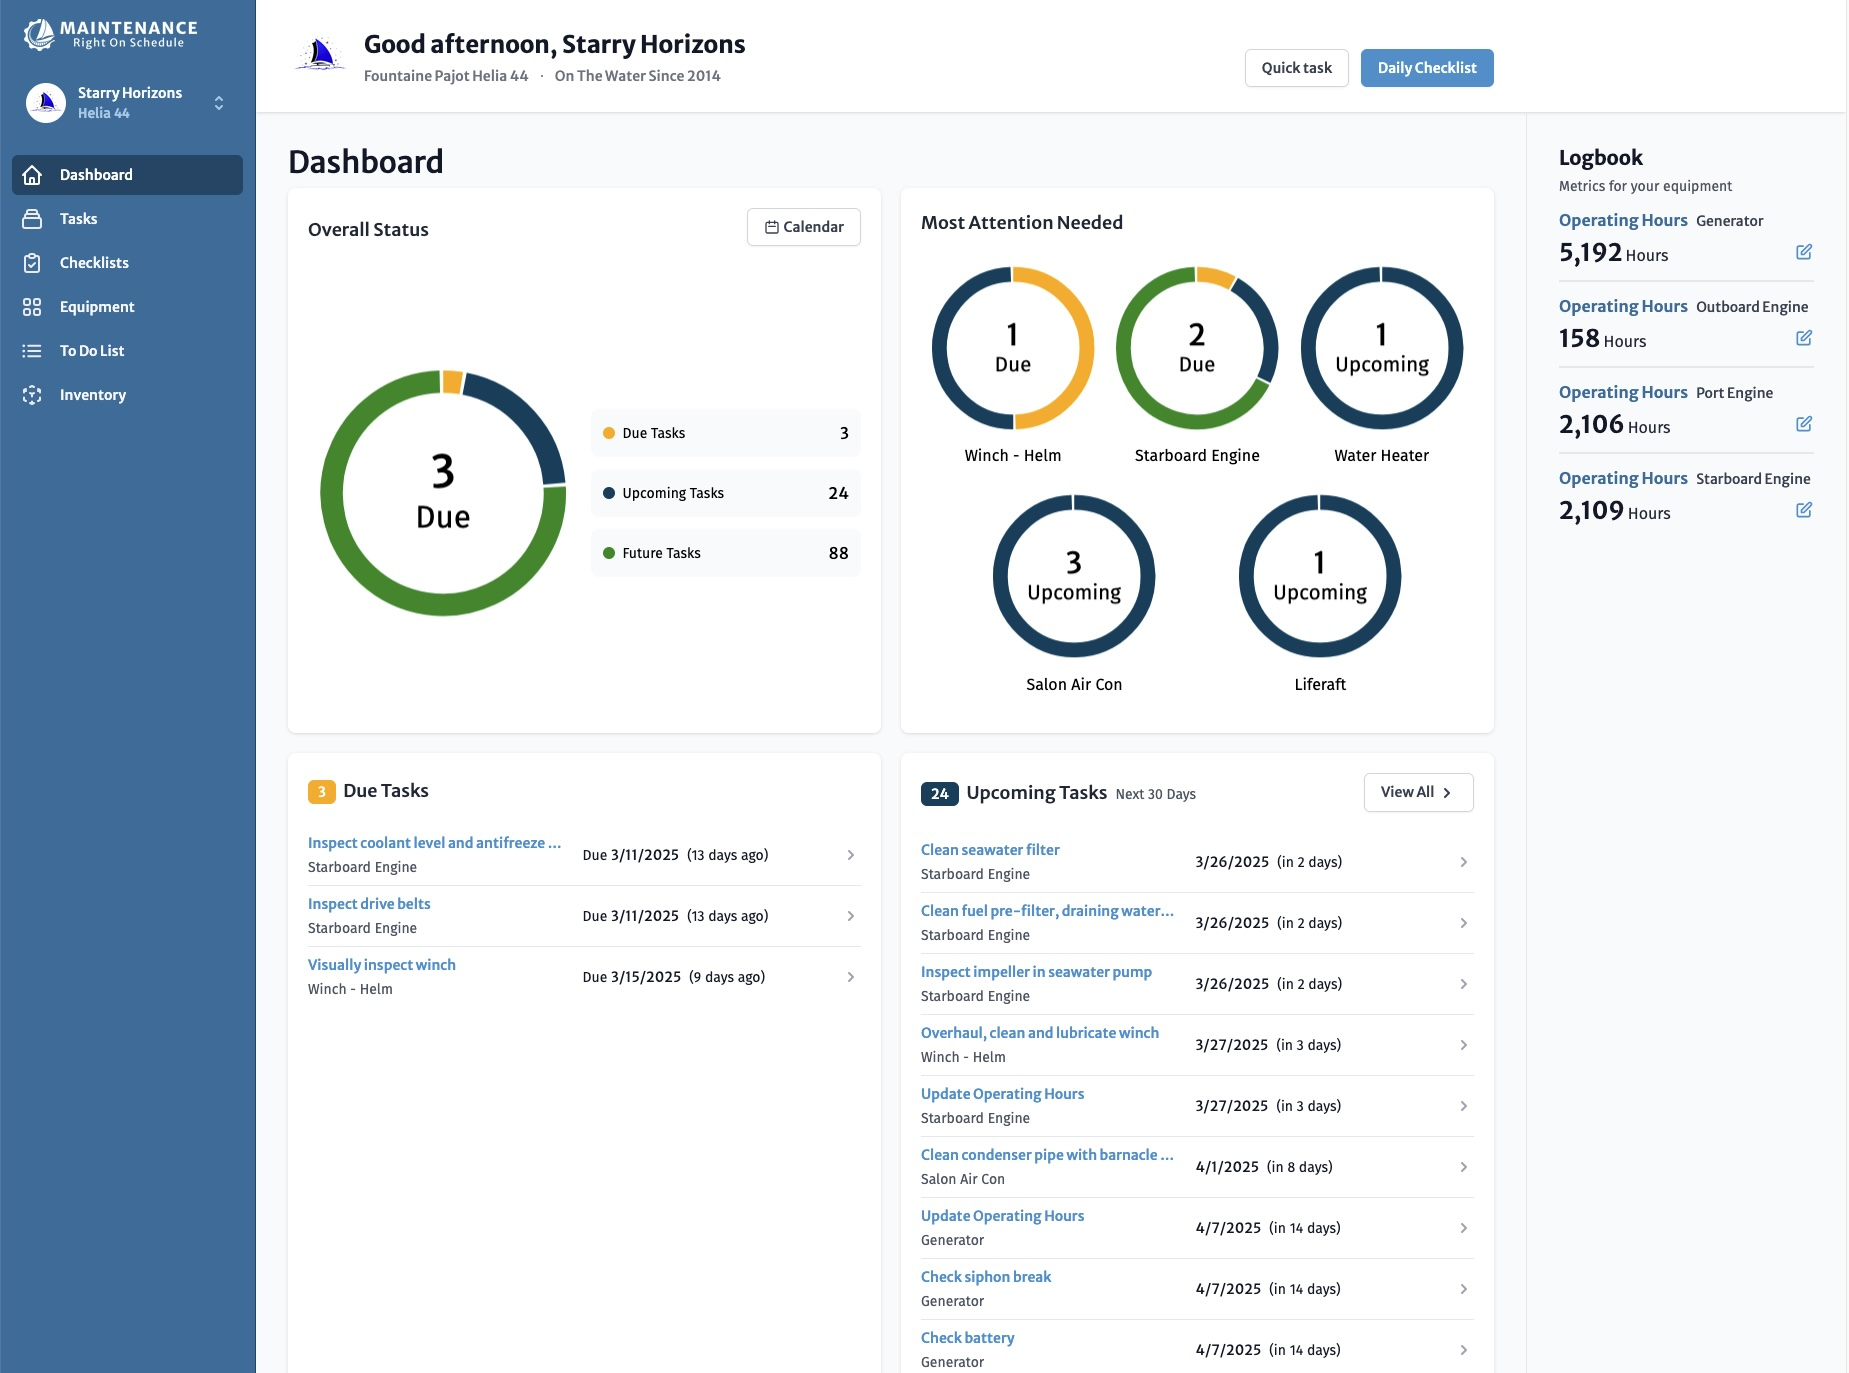Screen dimensions: 1849x1373
Task: Select the Equipment grid icon
Action: click(33, 307)
